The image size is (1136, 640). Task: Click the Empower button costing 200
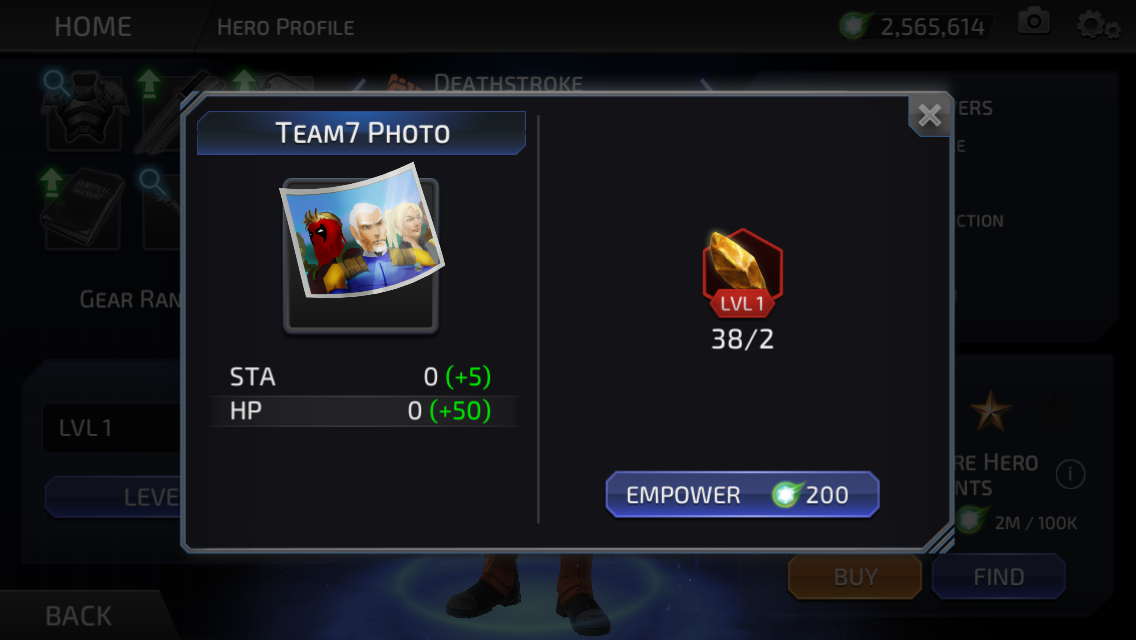tap(743, 494)
